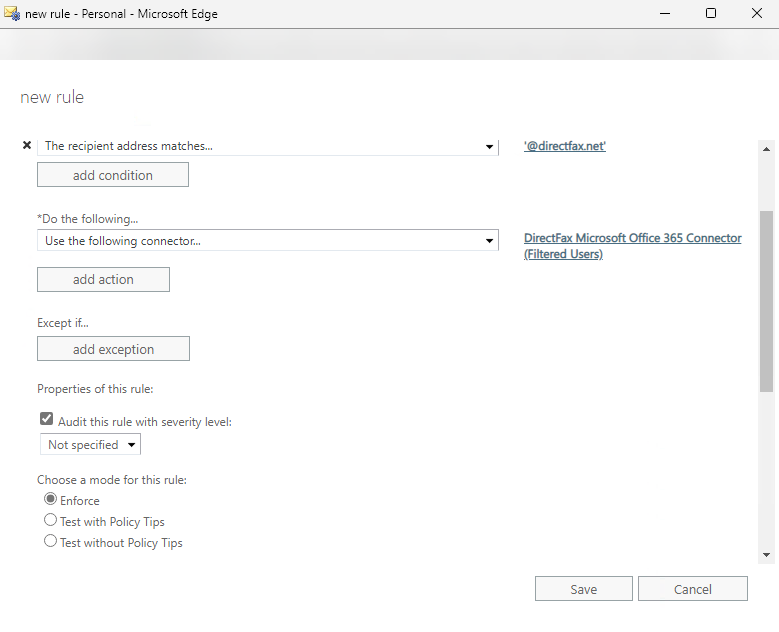Toggle Audit this rule checkbox
Viewport: 779px width, 632px height.
pyautogui.click(x=46, y=421)
